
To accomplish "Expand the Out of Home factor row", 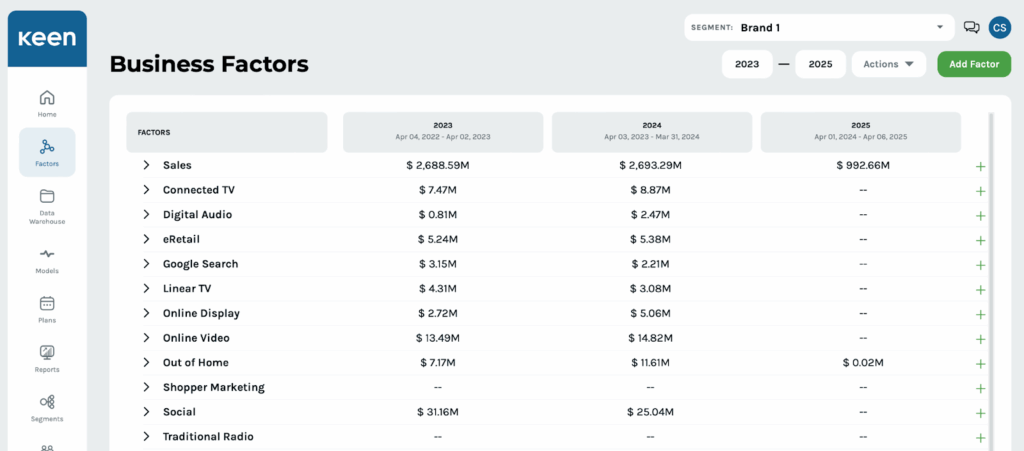I will click(146, 362).
